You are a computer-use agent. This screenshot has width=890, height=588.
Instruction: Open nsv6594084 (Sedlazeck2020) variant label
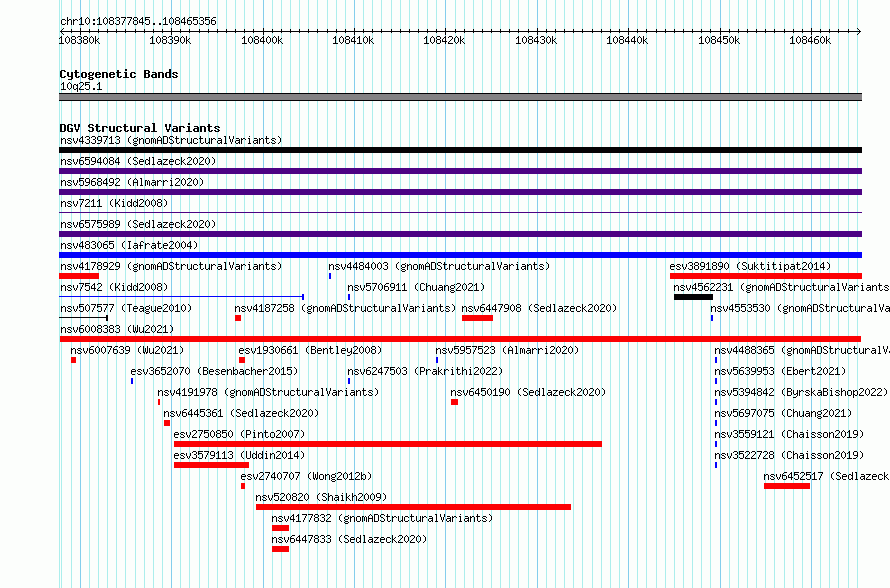point(138,161)
